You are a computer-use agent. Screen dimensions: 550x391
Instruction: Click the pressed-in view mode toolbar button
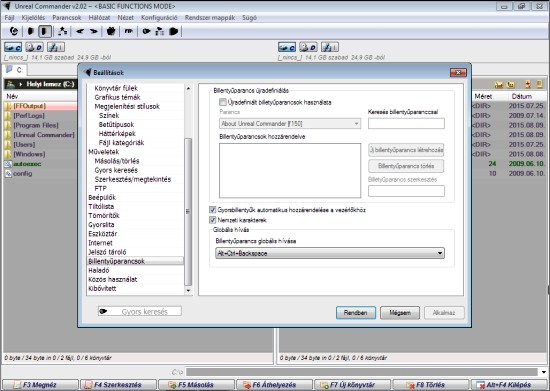[45, 31]
